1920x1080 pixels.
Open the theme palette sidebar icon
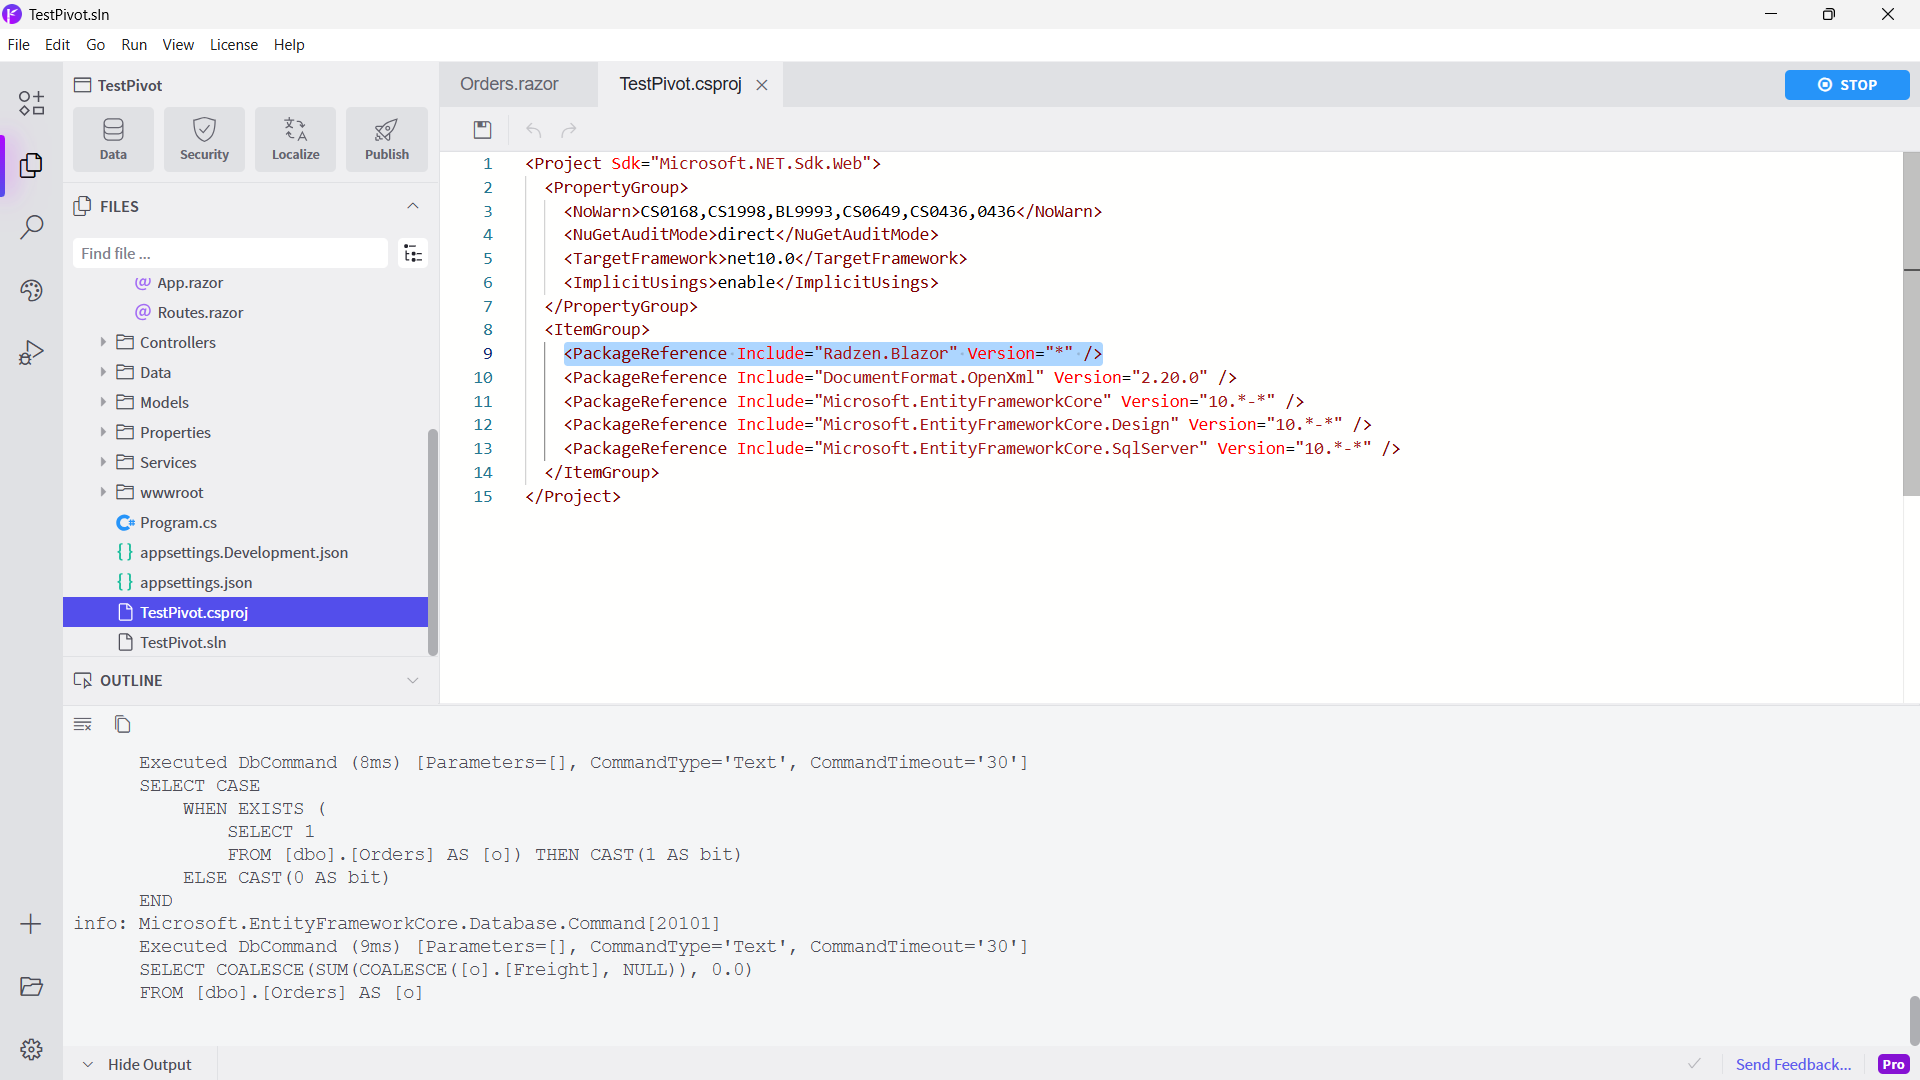tap(31, 290)
